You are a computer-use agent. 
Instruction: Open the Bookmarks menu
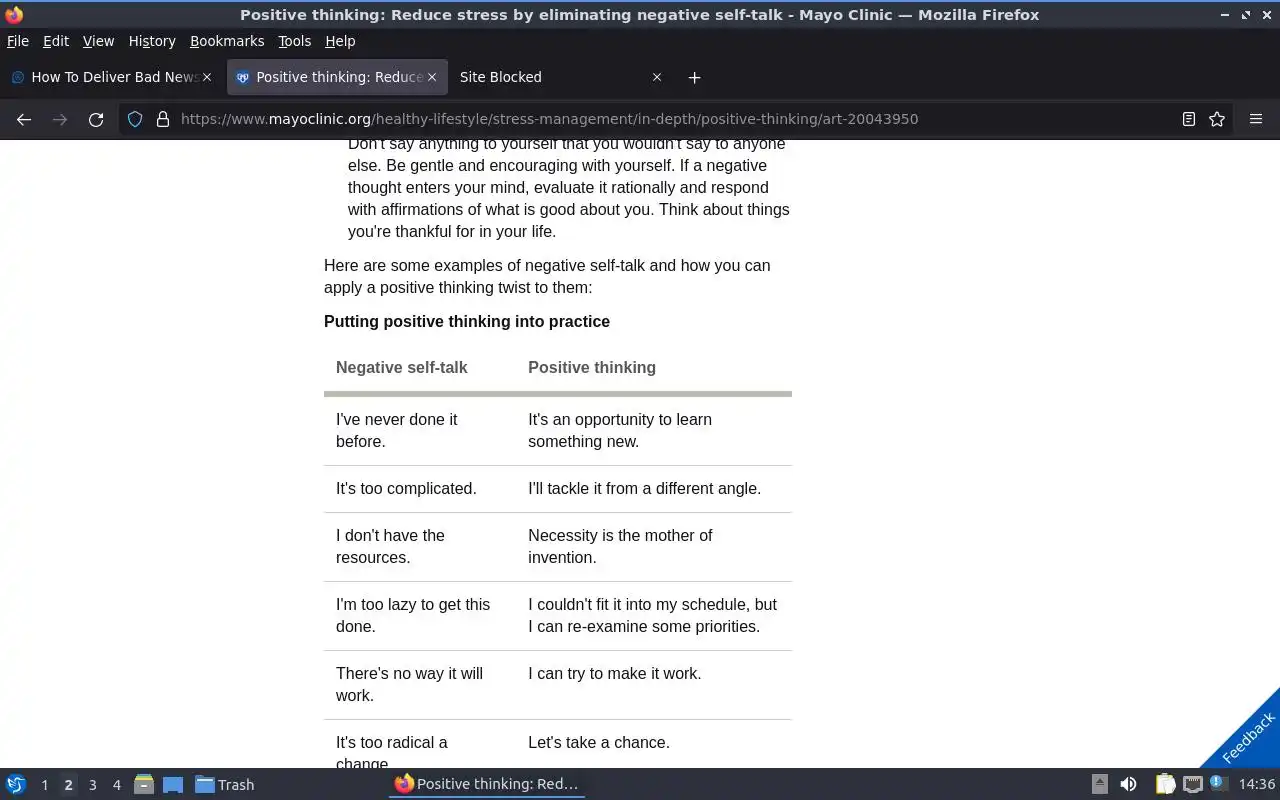coord(227,41)
